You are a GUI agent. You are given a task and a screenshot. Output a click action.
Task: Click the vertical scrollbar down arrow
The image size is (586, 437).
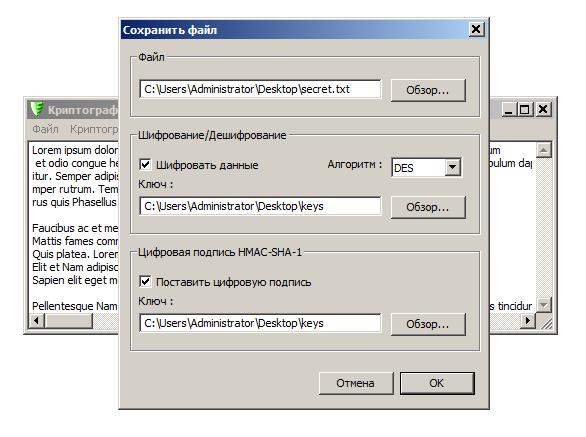544,305
